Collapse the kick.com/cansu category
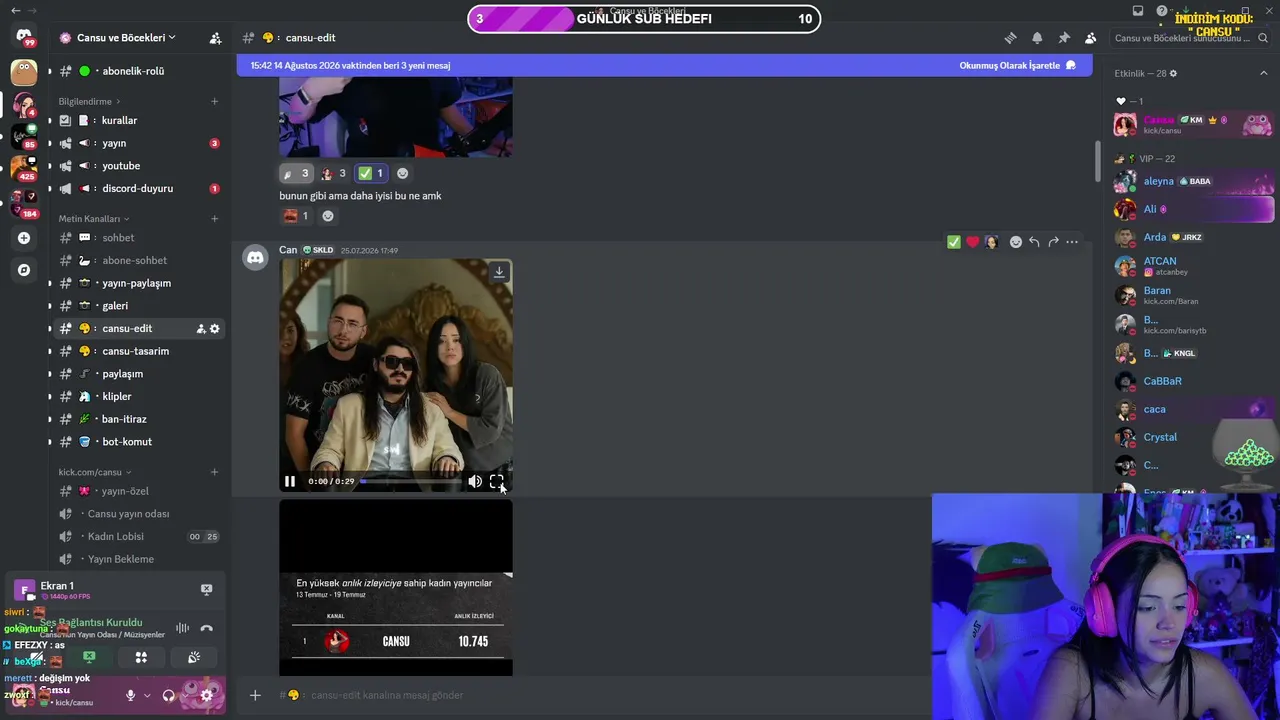 pos(95,472)
